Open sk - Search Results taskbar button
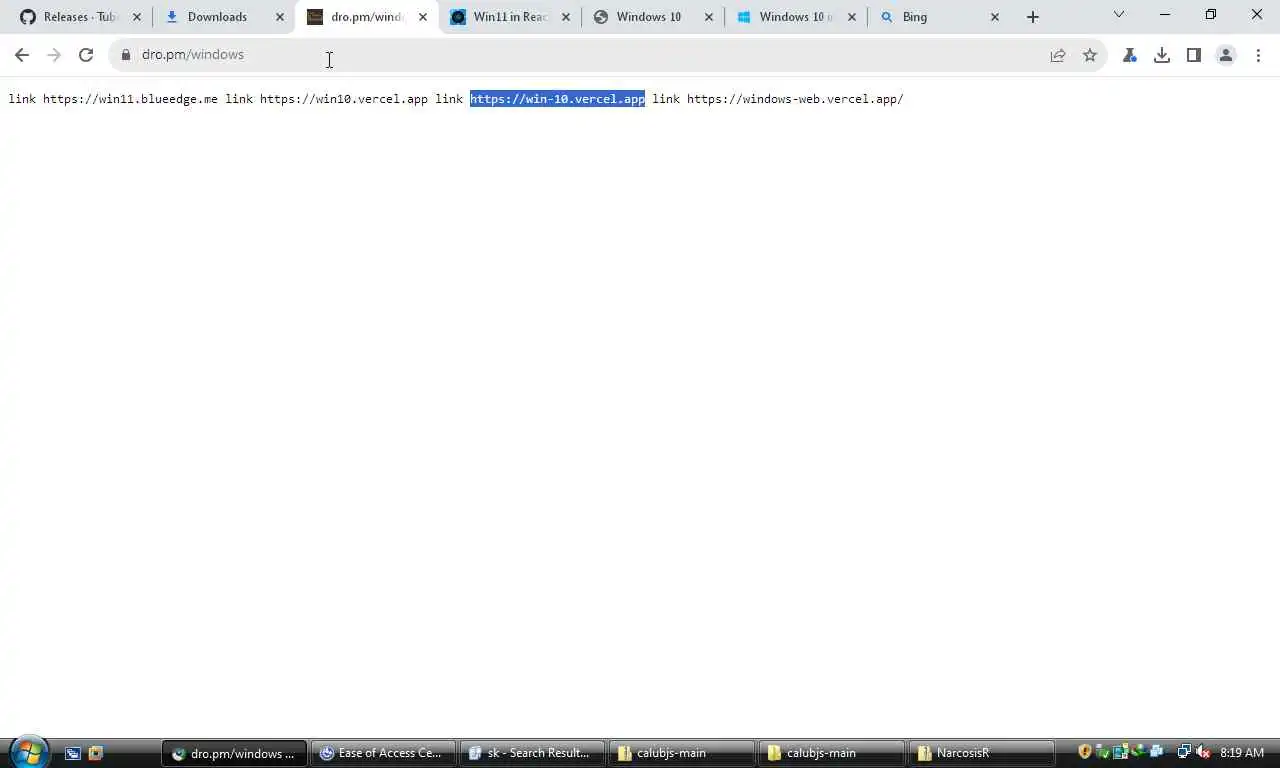 click(x=532, y=753)
